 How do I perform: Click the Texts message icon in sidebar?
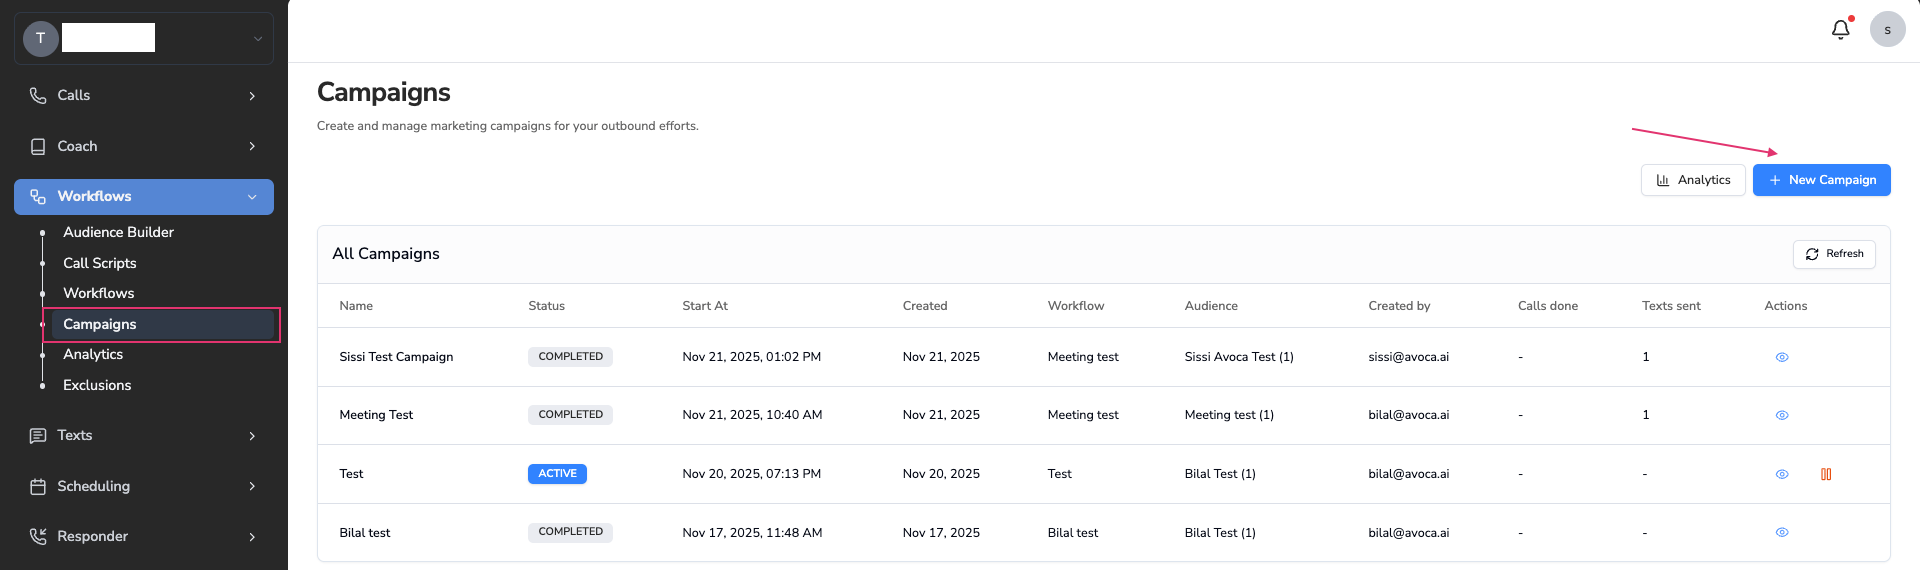pos(38,436)
